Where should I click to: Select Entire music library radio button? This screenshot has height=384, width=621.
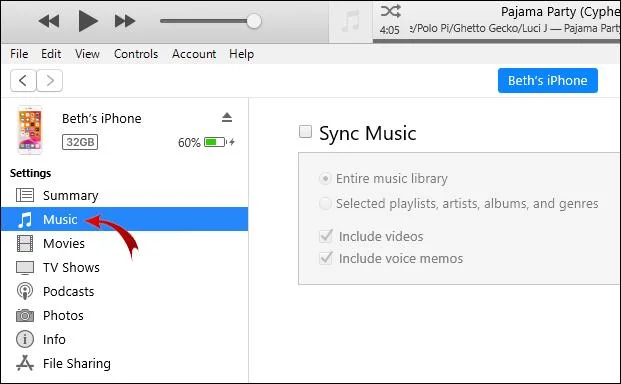(x=325, y=179)
